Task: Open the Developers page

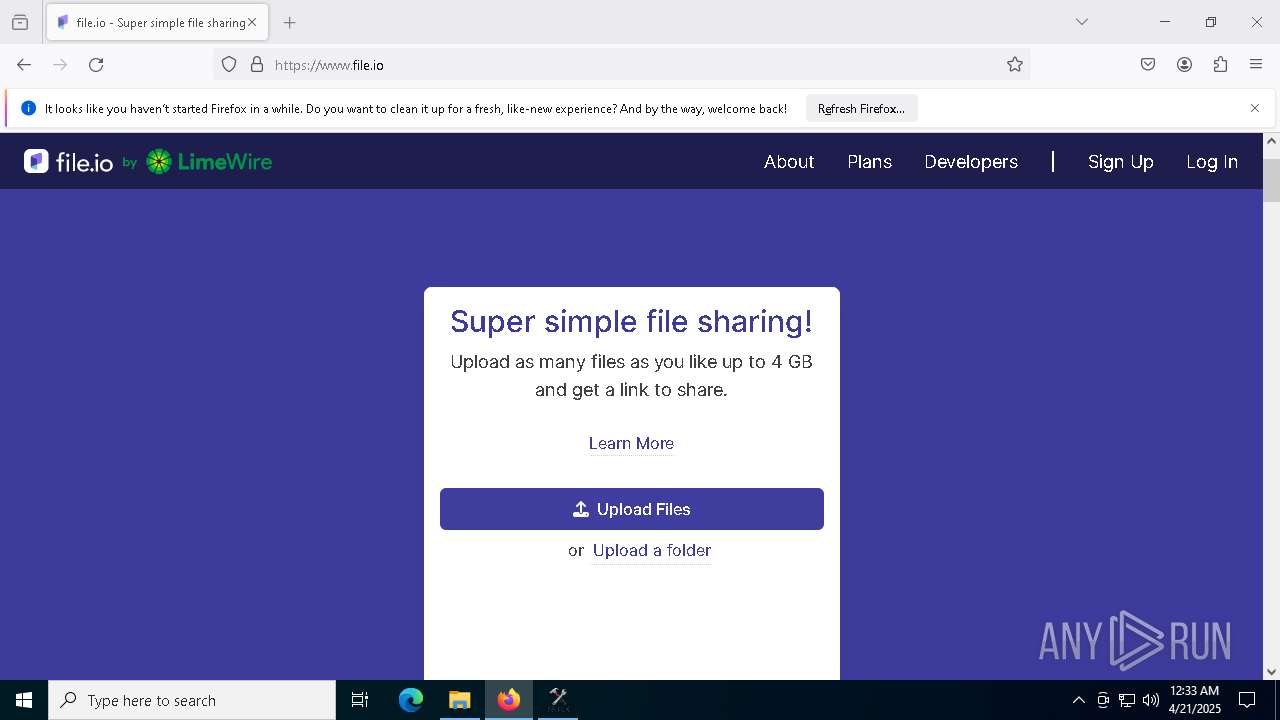Action: [971, 162]
